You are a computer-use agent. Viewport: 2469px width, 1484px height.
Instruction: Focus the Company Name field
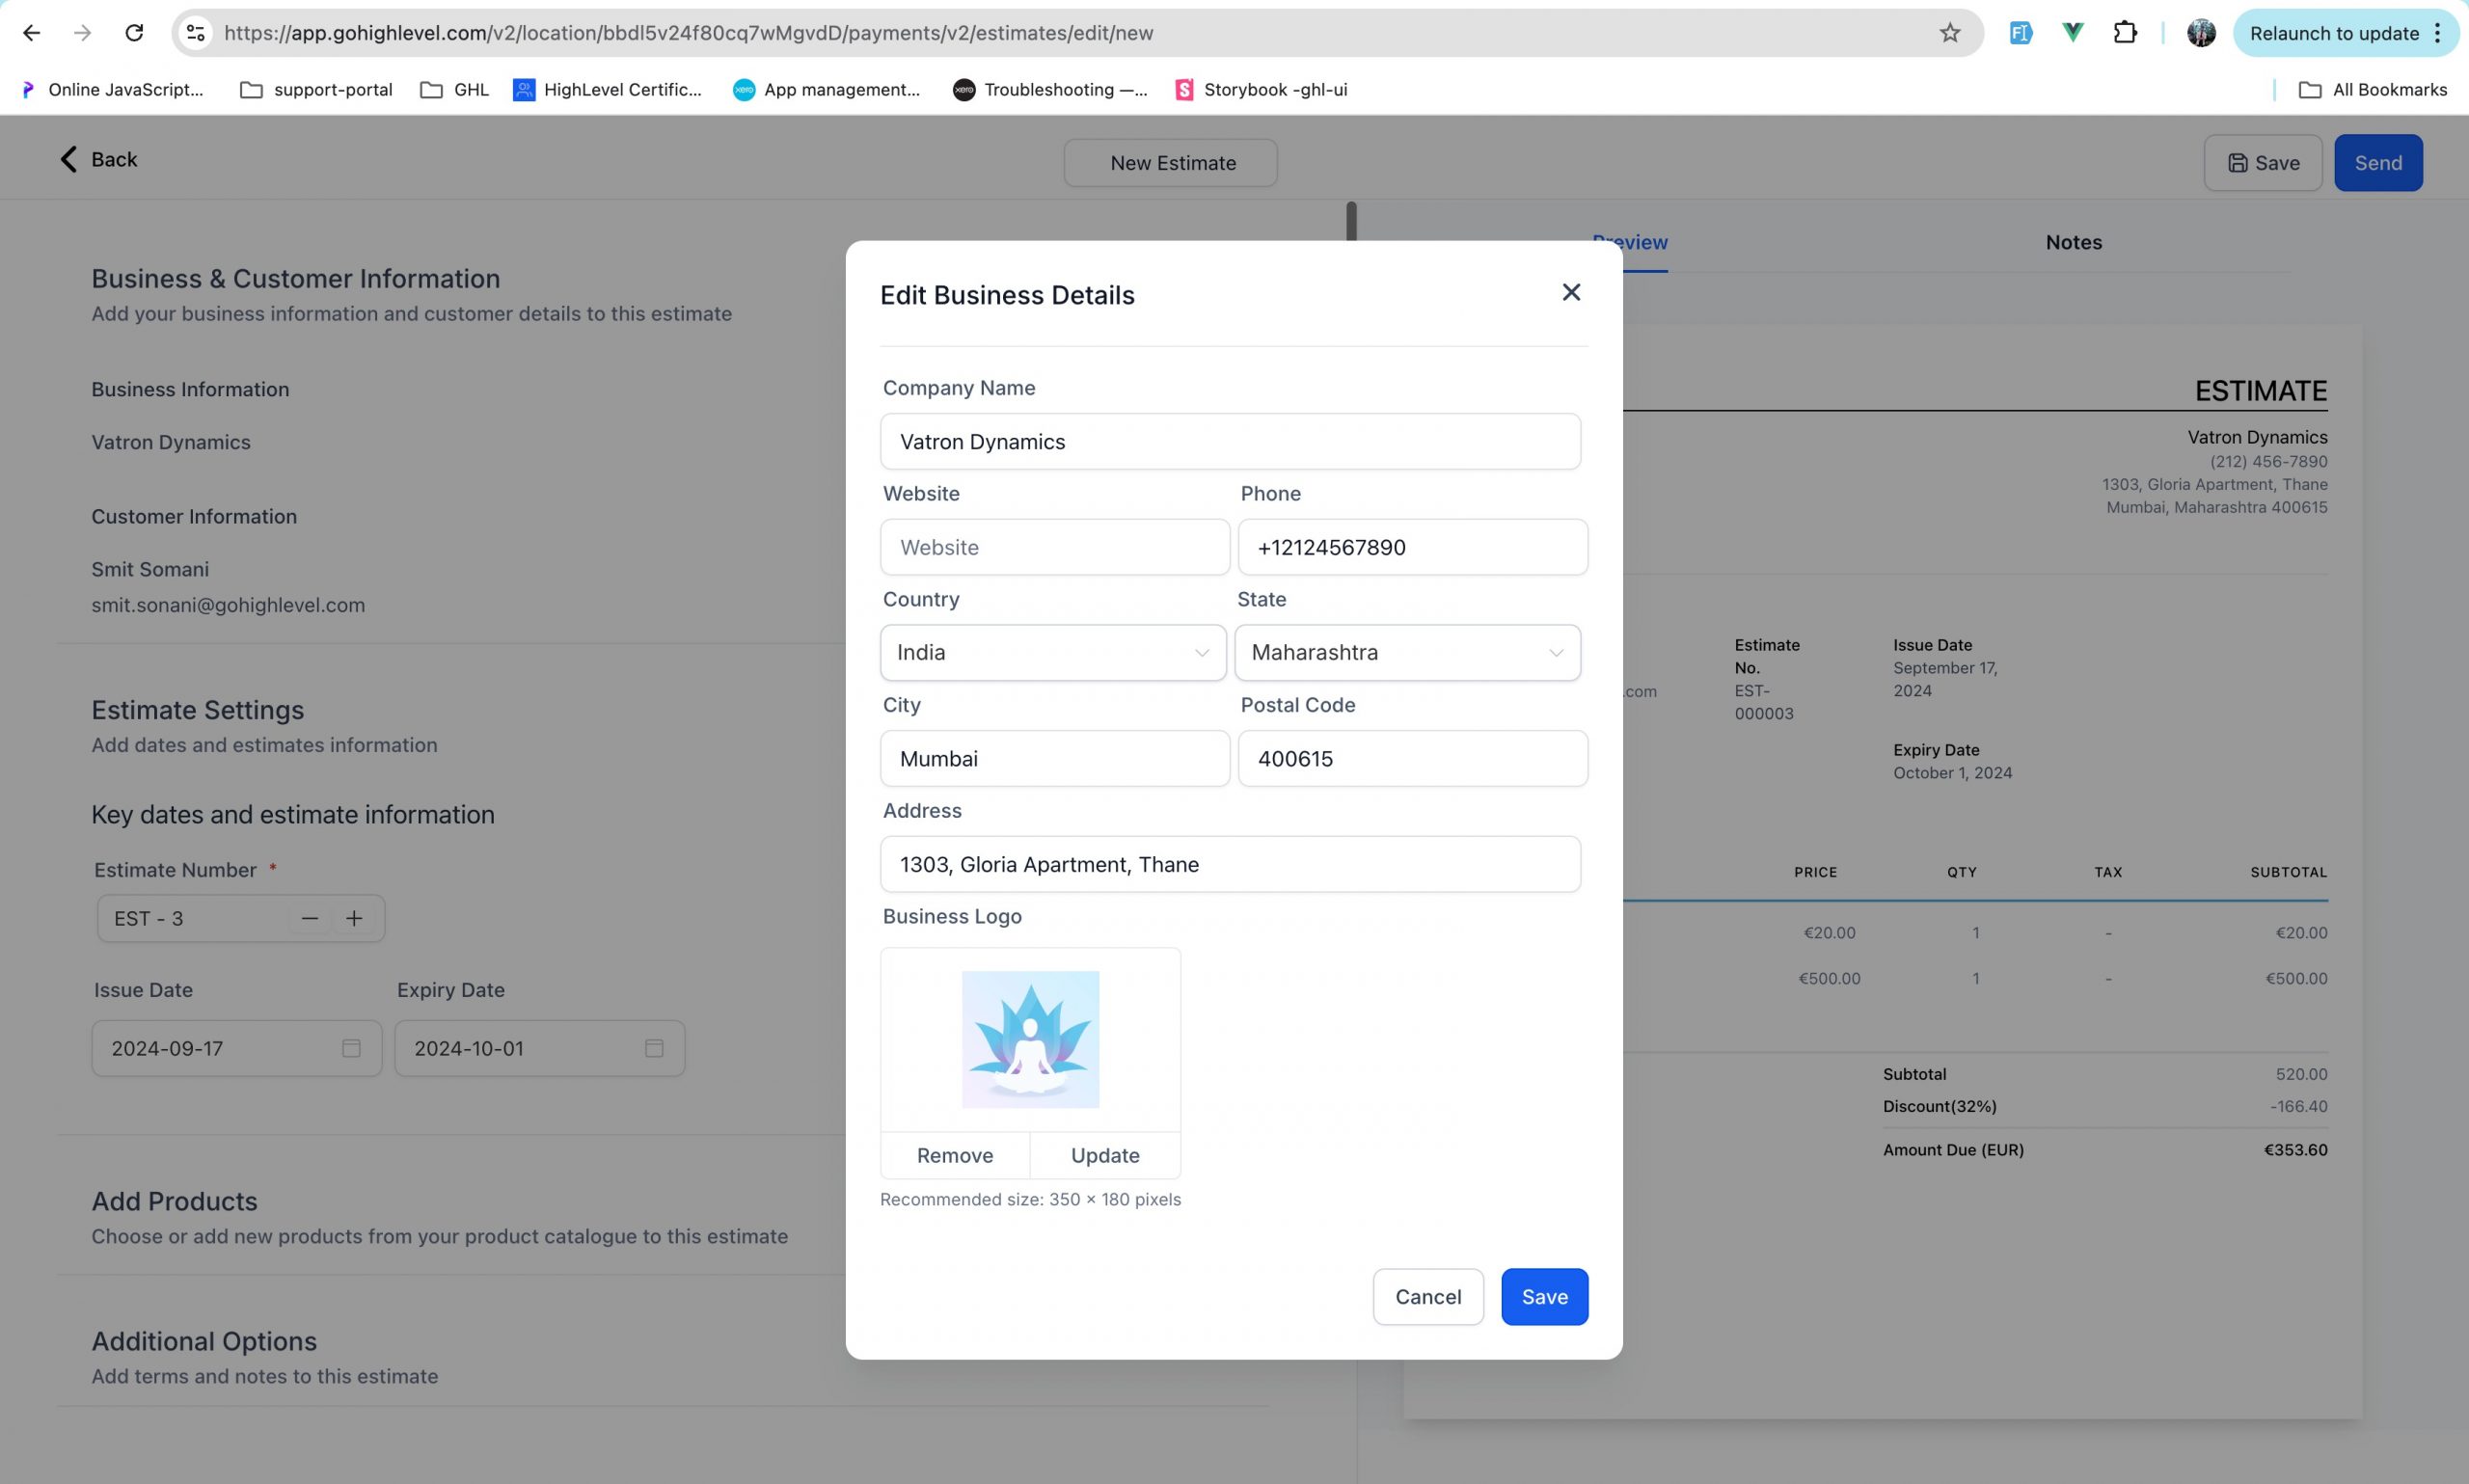tap(1231, 441)
